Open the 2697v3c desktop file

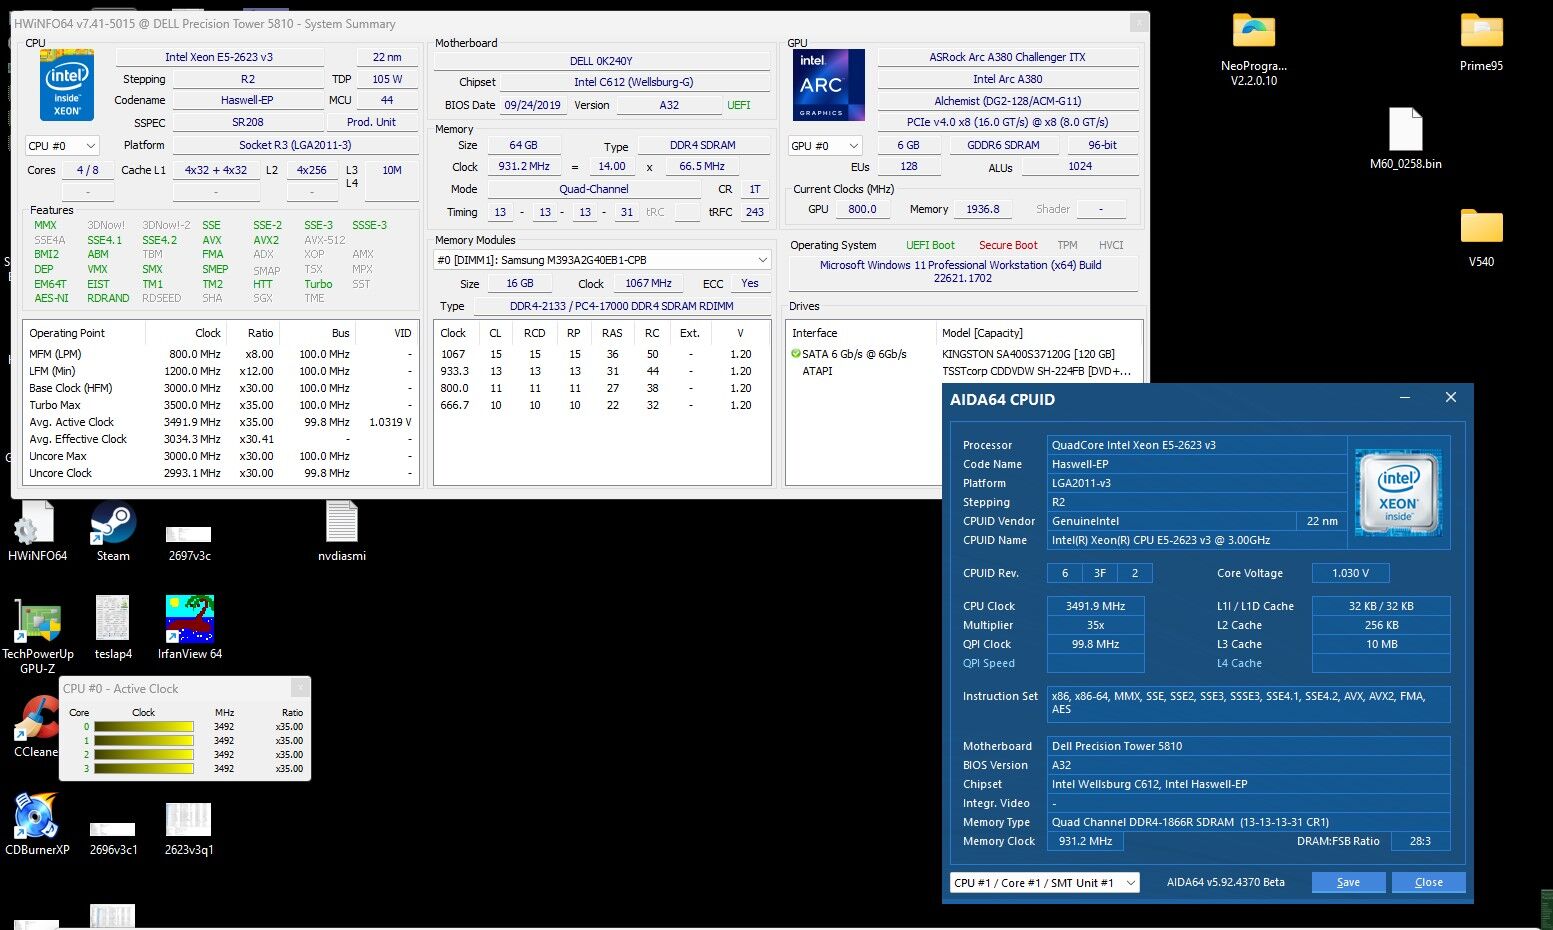pyautogui.click(x=189, y=540)
